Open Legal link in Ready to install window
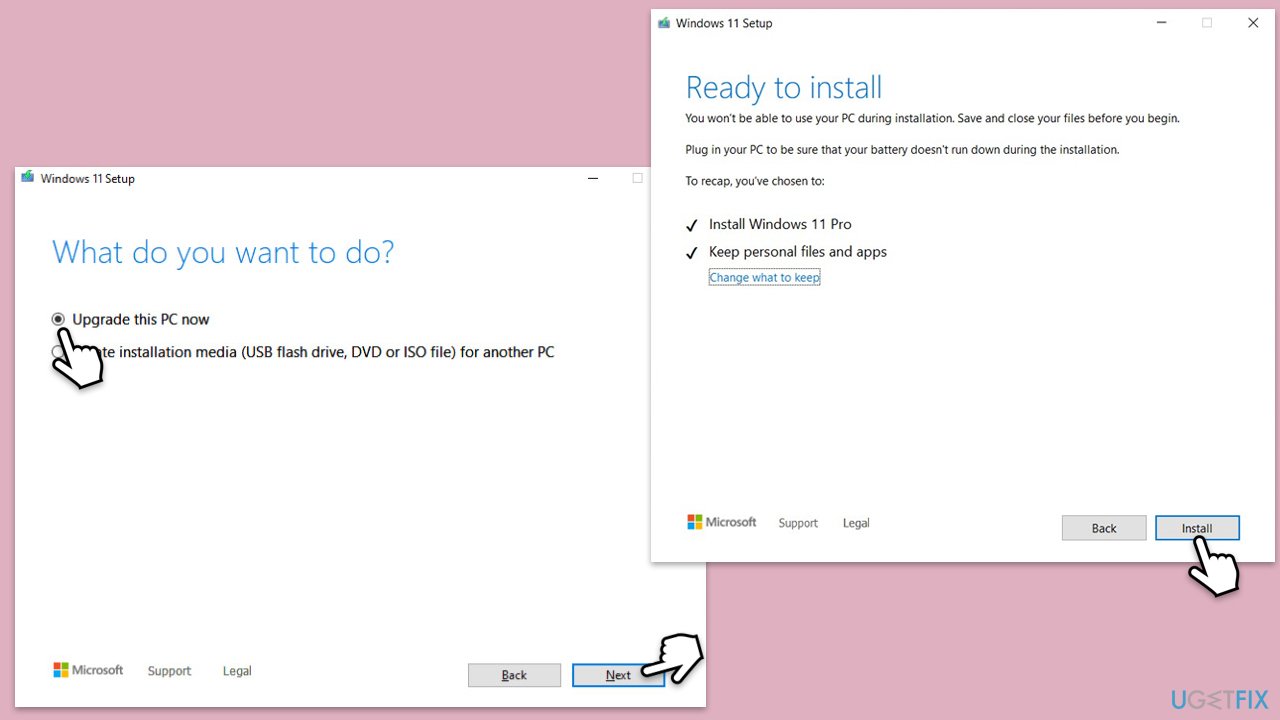1280x720 pixels. pyautogui.click(x=856, y=523)
